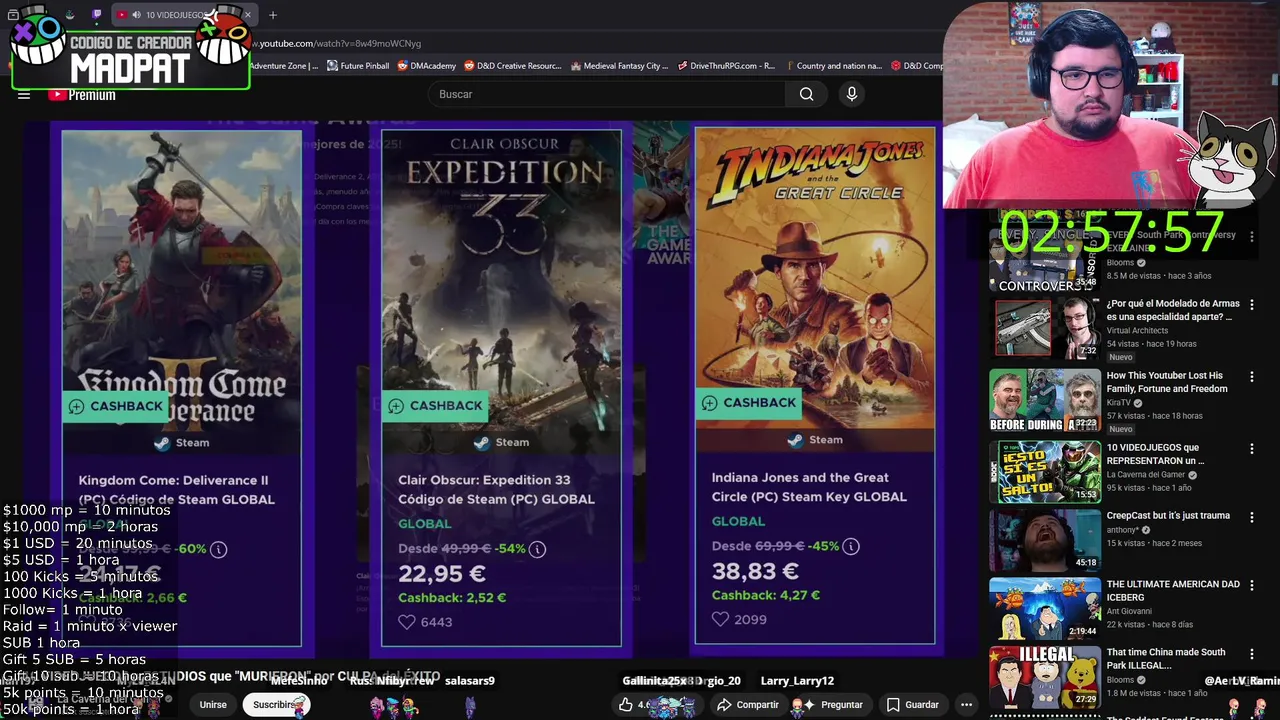Open the Medieval Fantasy City bookmark

point(618,66)
